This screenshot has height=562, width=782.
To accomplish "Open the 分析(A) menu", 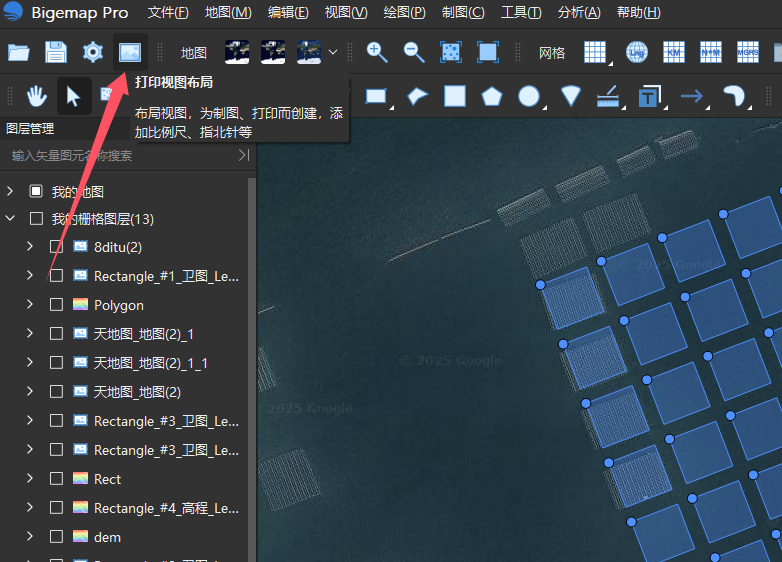I will coord(579,12).
